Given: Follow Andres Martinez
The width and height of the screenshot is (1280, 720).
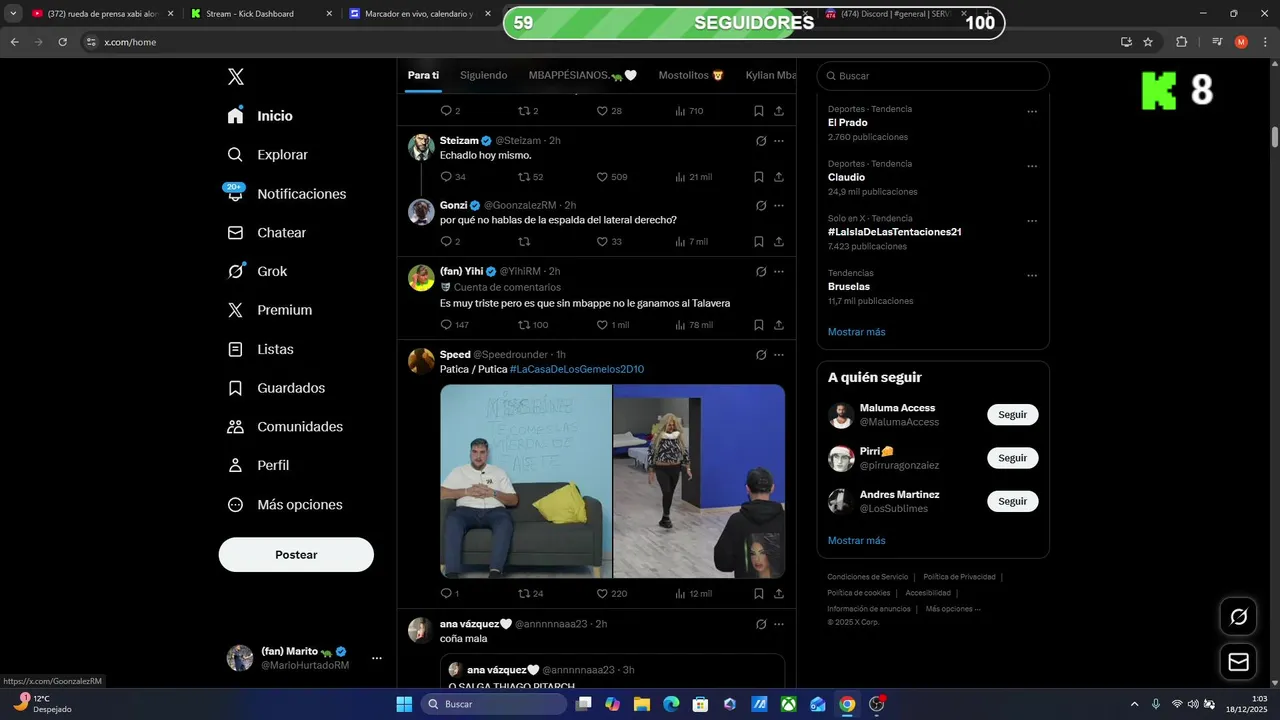Looking at the screenshot, I should click(1012, 501).
